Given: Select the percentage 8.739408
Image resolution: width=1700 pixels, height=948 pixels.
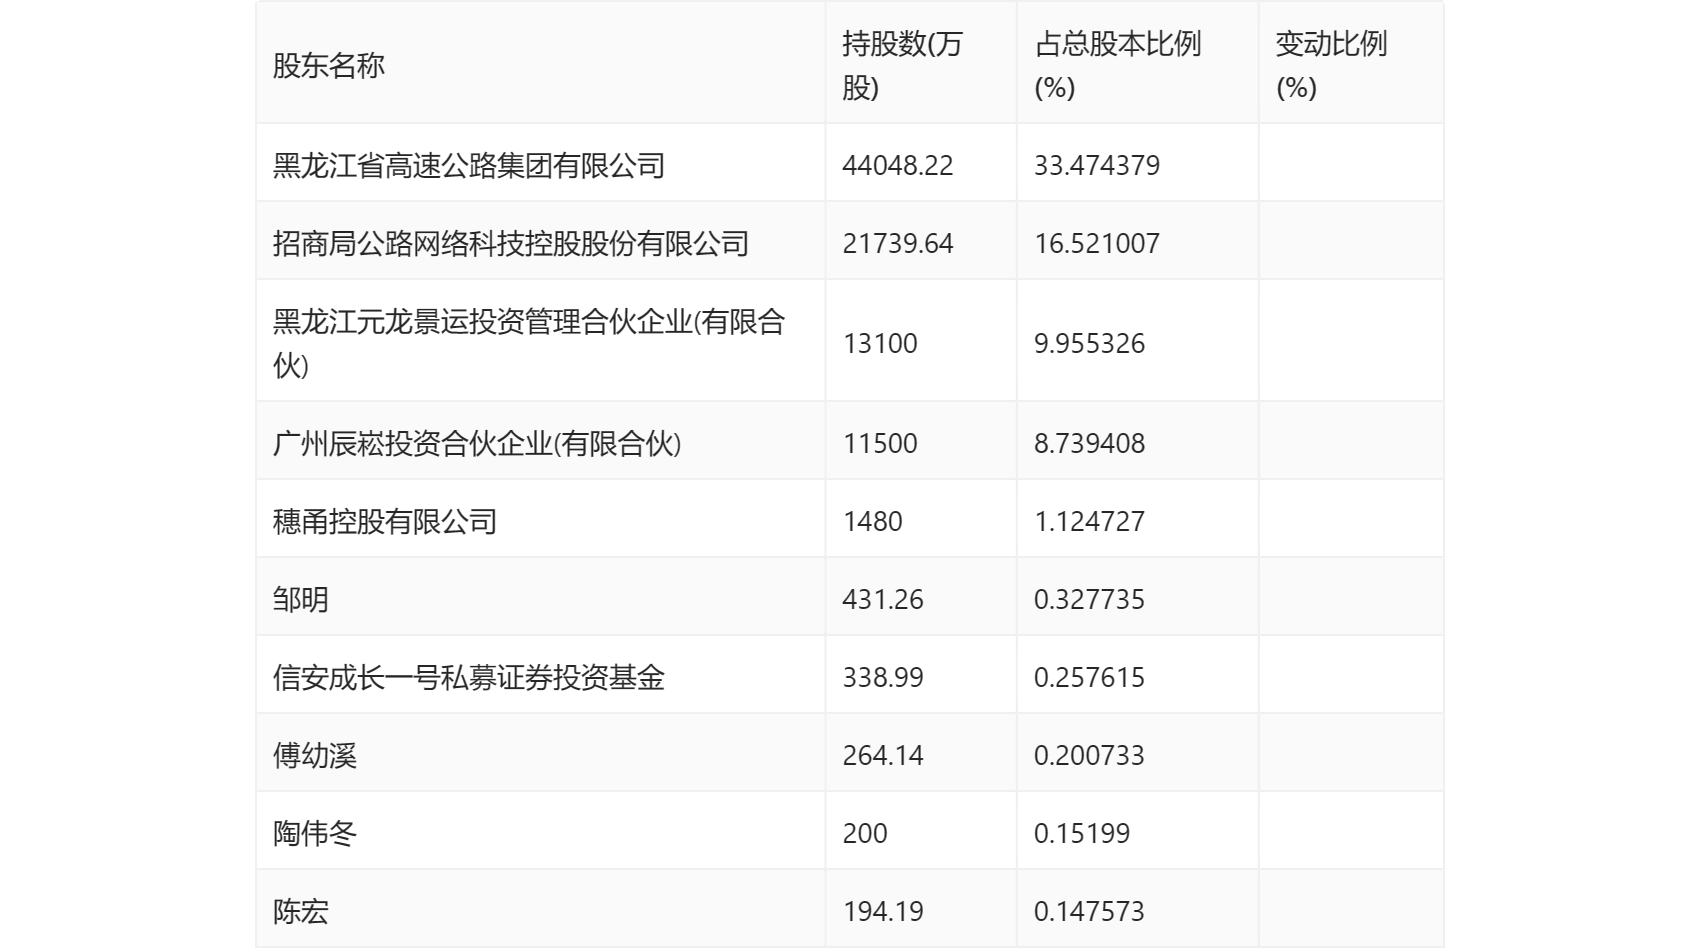Looking at the screenshot, I should tap(1089, 443).
